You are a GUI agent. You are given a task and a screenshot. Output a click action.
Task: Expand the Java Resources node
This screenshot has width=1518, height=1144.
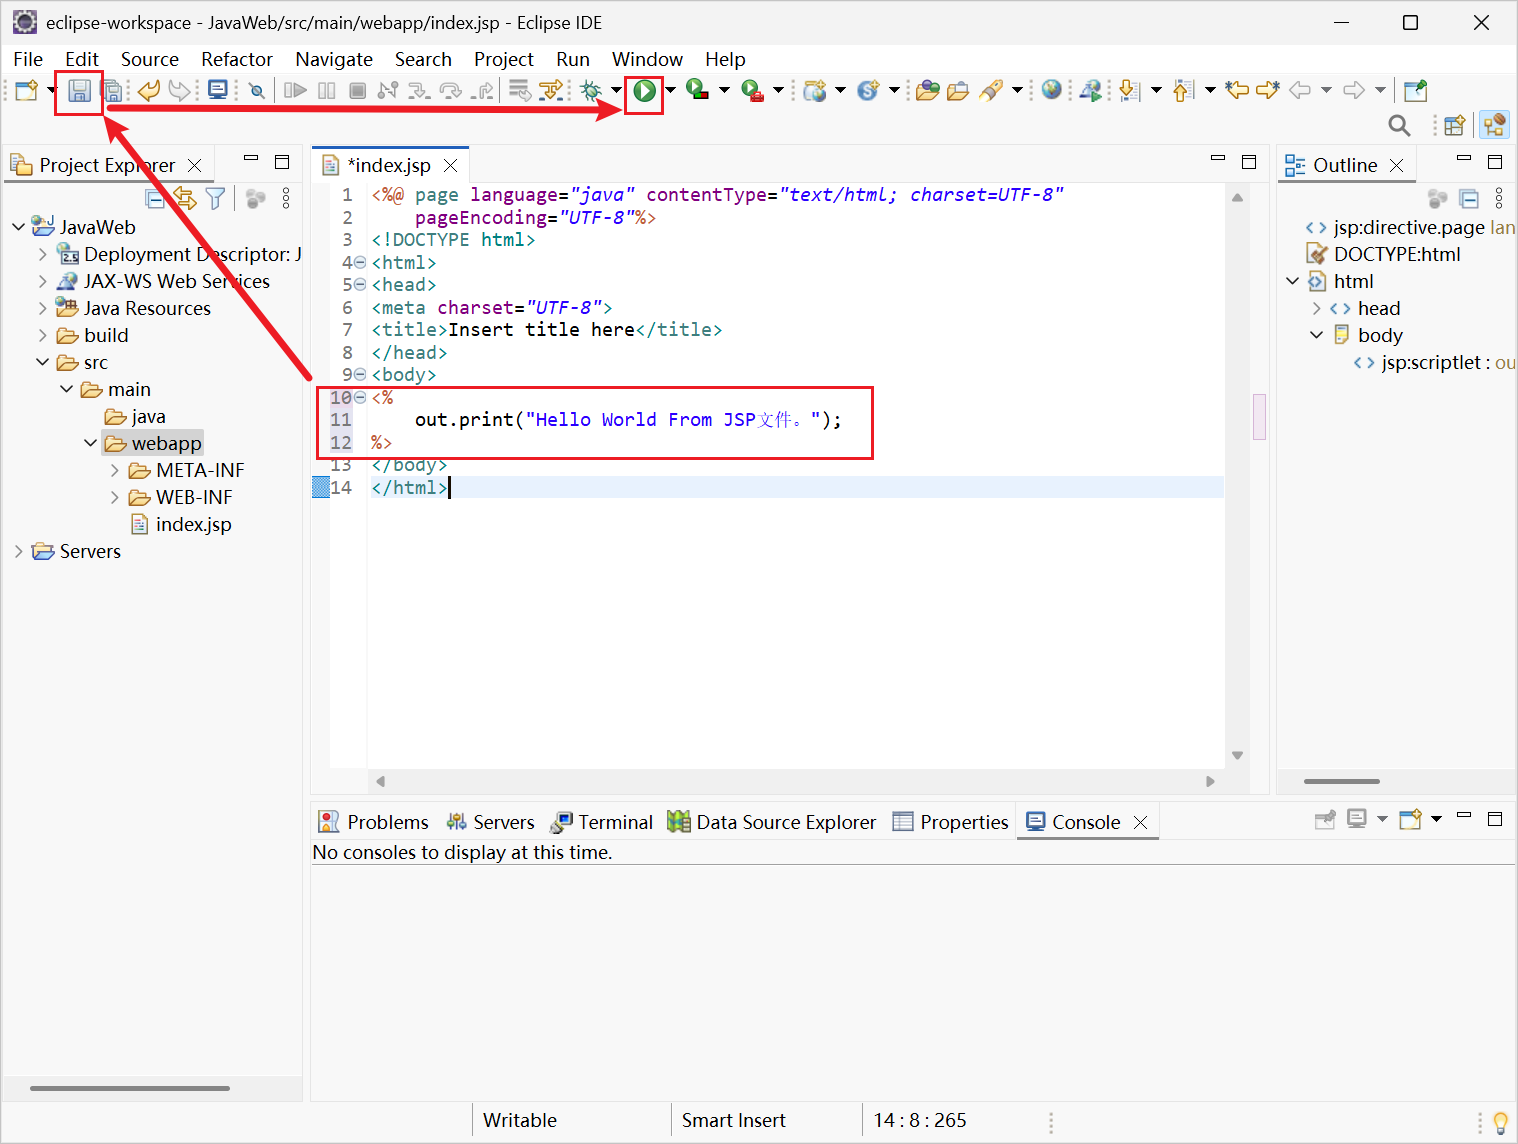click(42, 308)
